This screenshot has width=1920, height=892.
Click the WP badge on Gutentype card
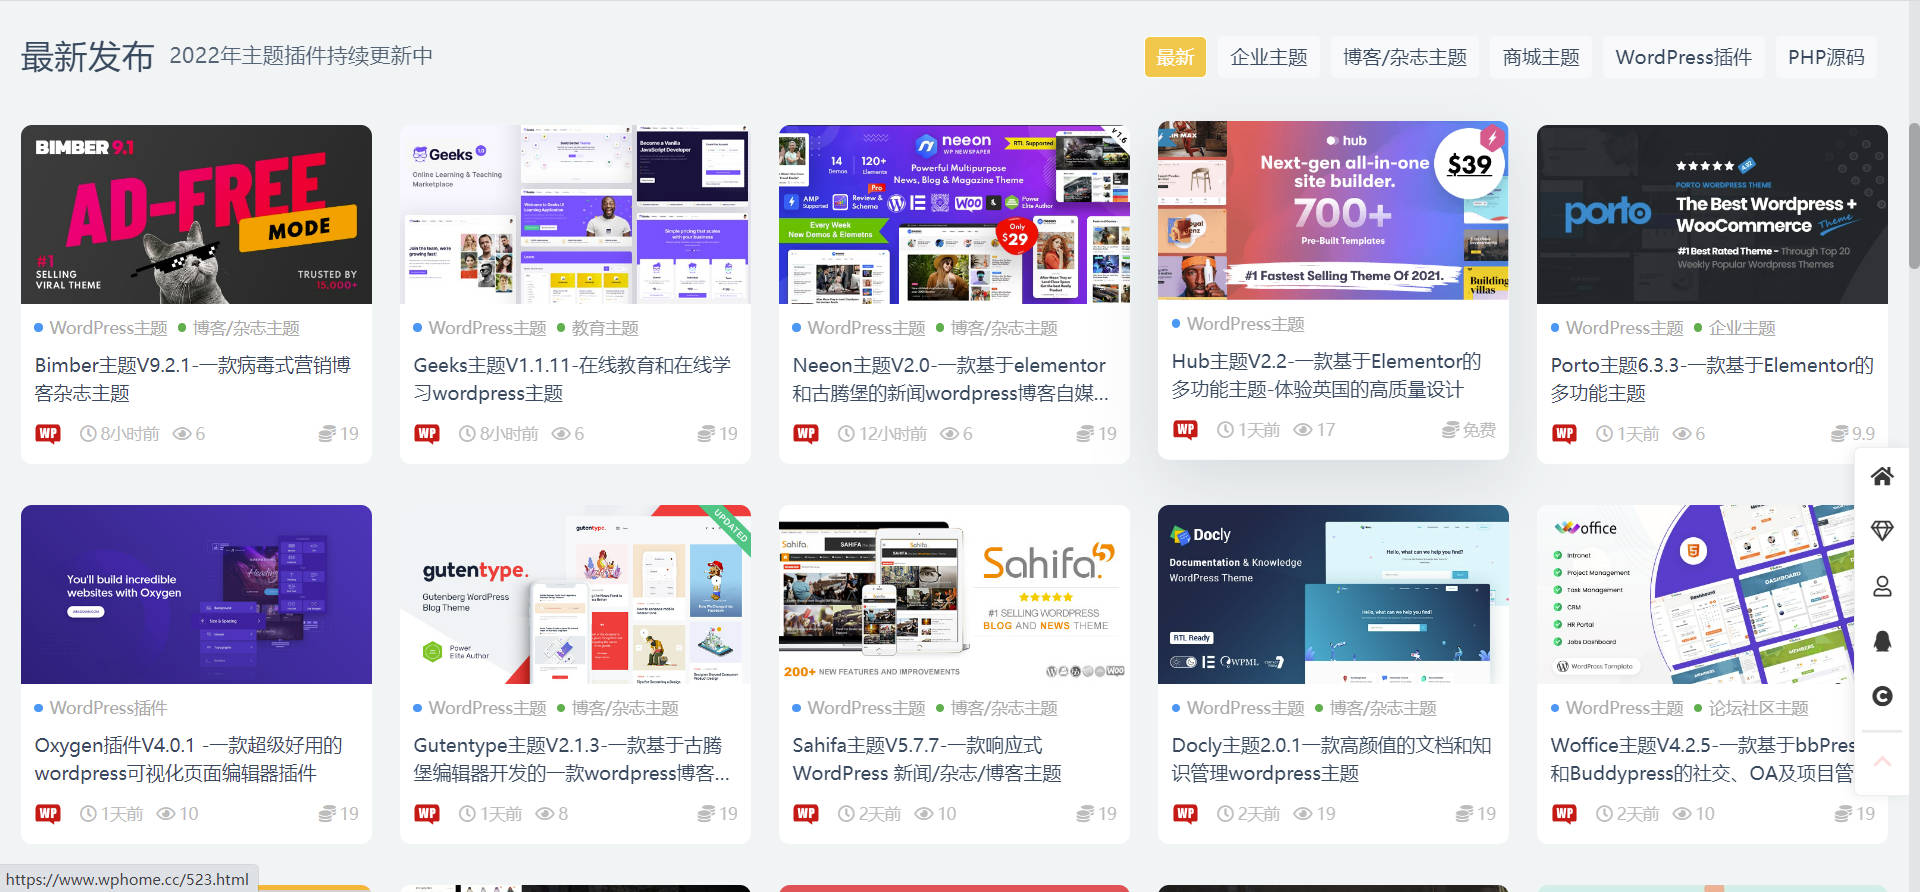(427, 813)
